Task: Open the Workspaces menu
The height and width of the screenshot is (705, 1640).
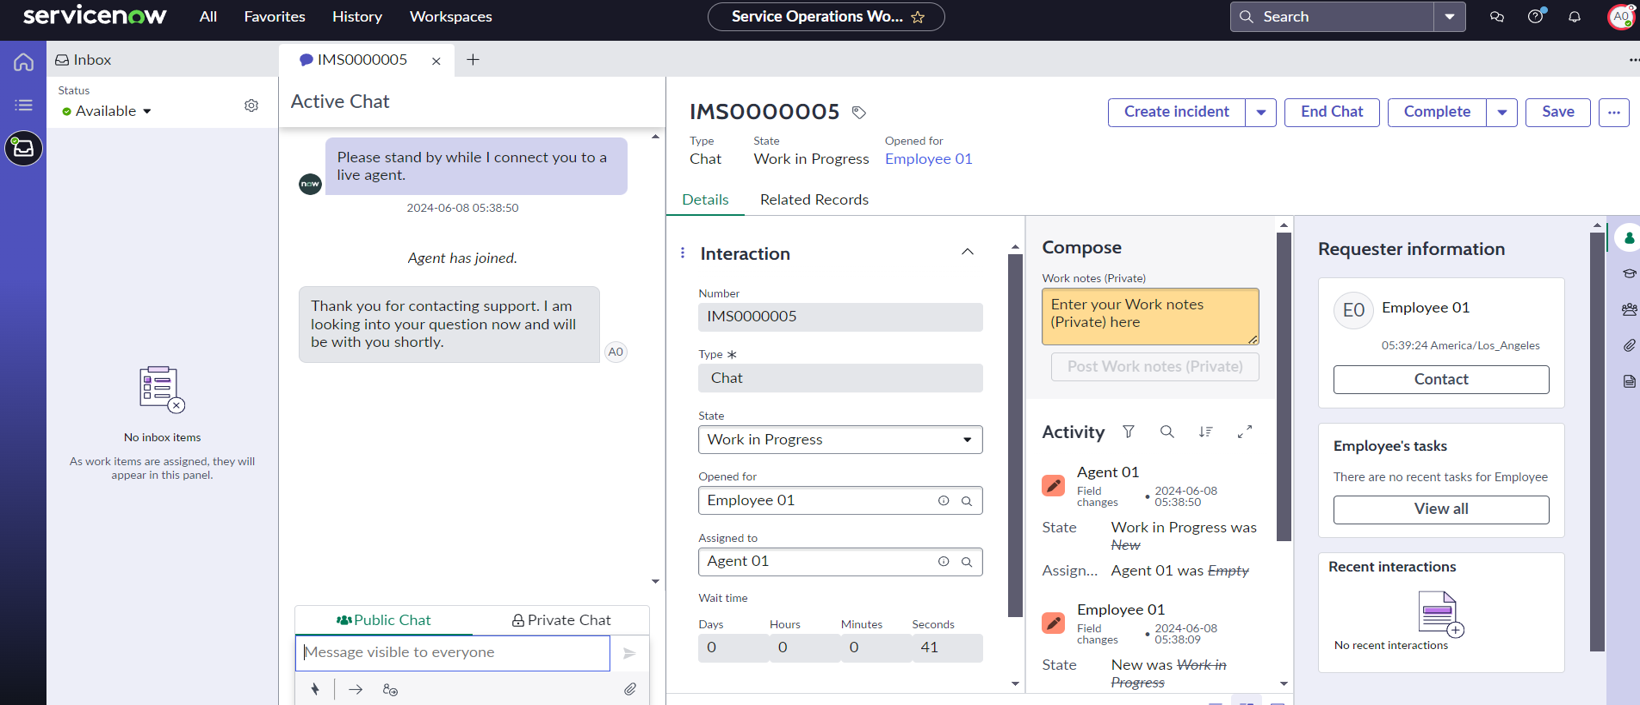Action: [x=450, y=17]
